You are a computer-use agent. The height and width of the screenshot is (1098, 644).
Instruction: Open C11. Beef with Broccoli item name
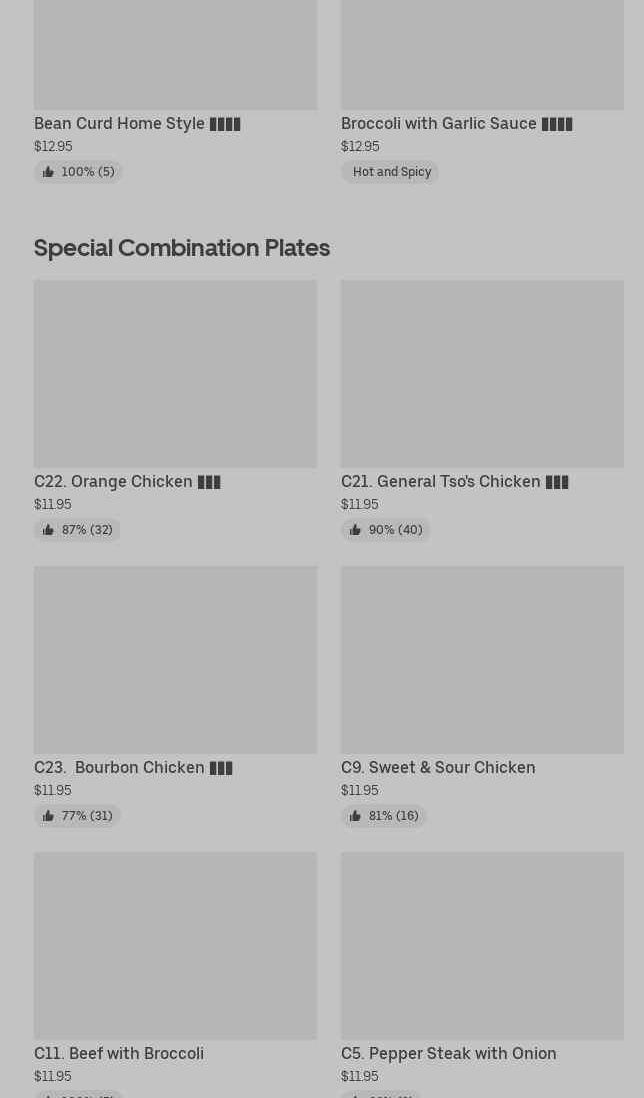[119, 1053]
